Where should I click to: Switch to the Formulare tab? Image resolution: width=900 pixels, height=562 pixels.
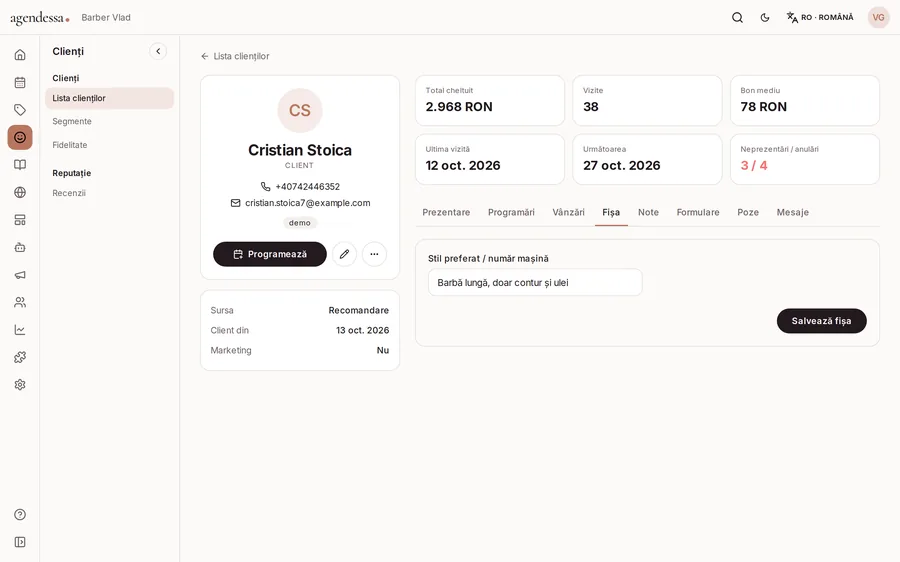pyautogui.click(x=697, y=212)
